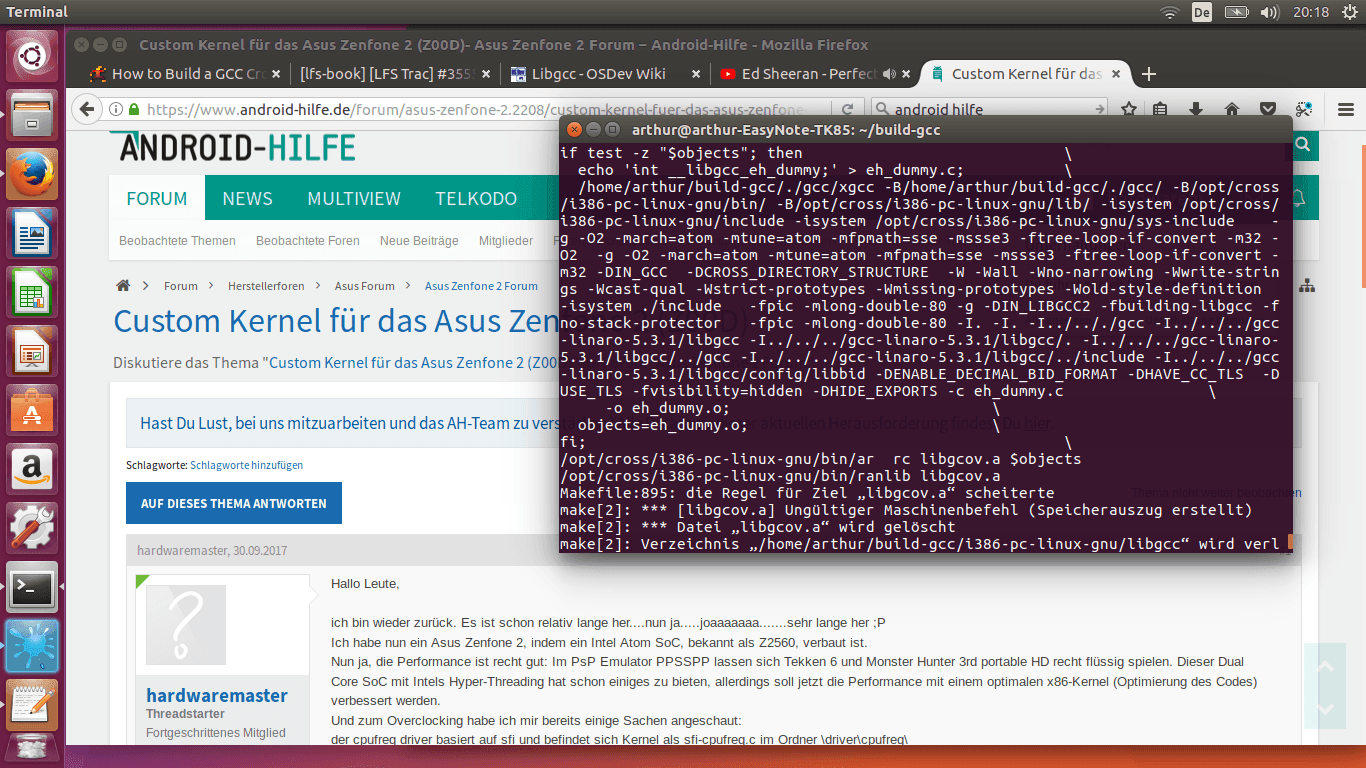Close the Libgcc - OSDev Wiki tab
Screen dimensions: 1366x768
[696, 74]
